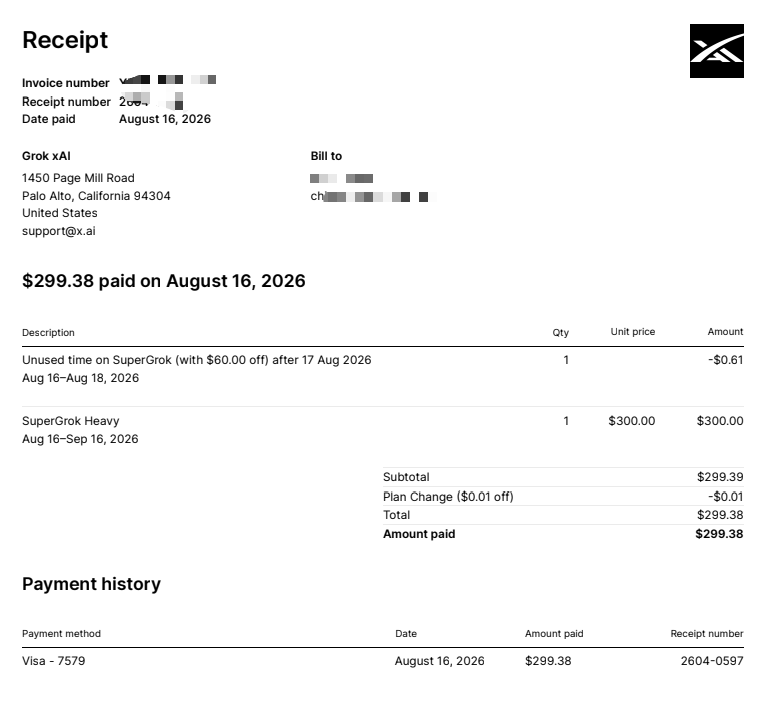Click the Payment history heading

click(91, 584)
